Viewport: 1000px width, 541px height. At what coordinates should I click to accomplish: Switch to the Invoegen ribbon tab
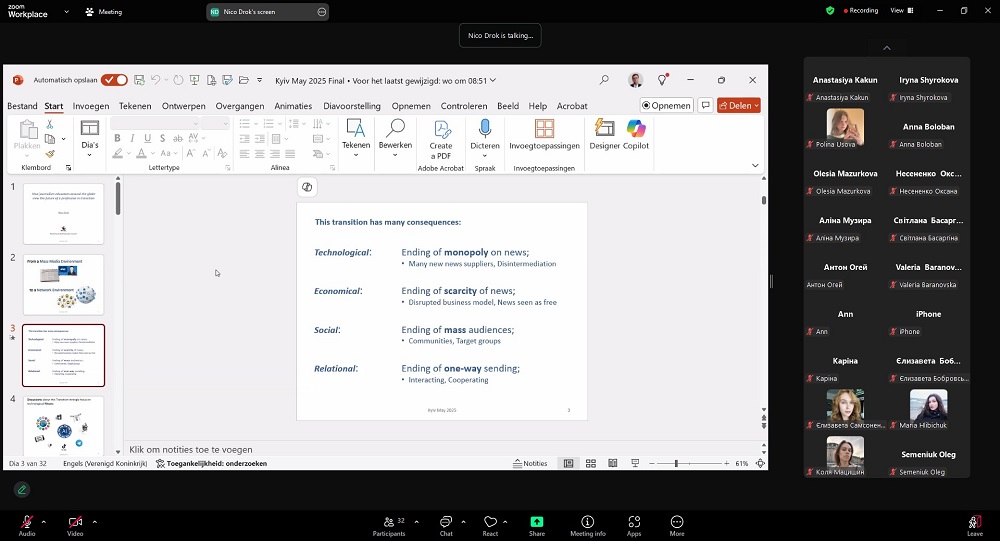[x=91, y=106]
